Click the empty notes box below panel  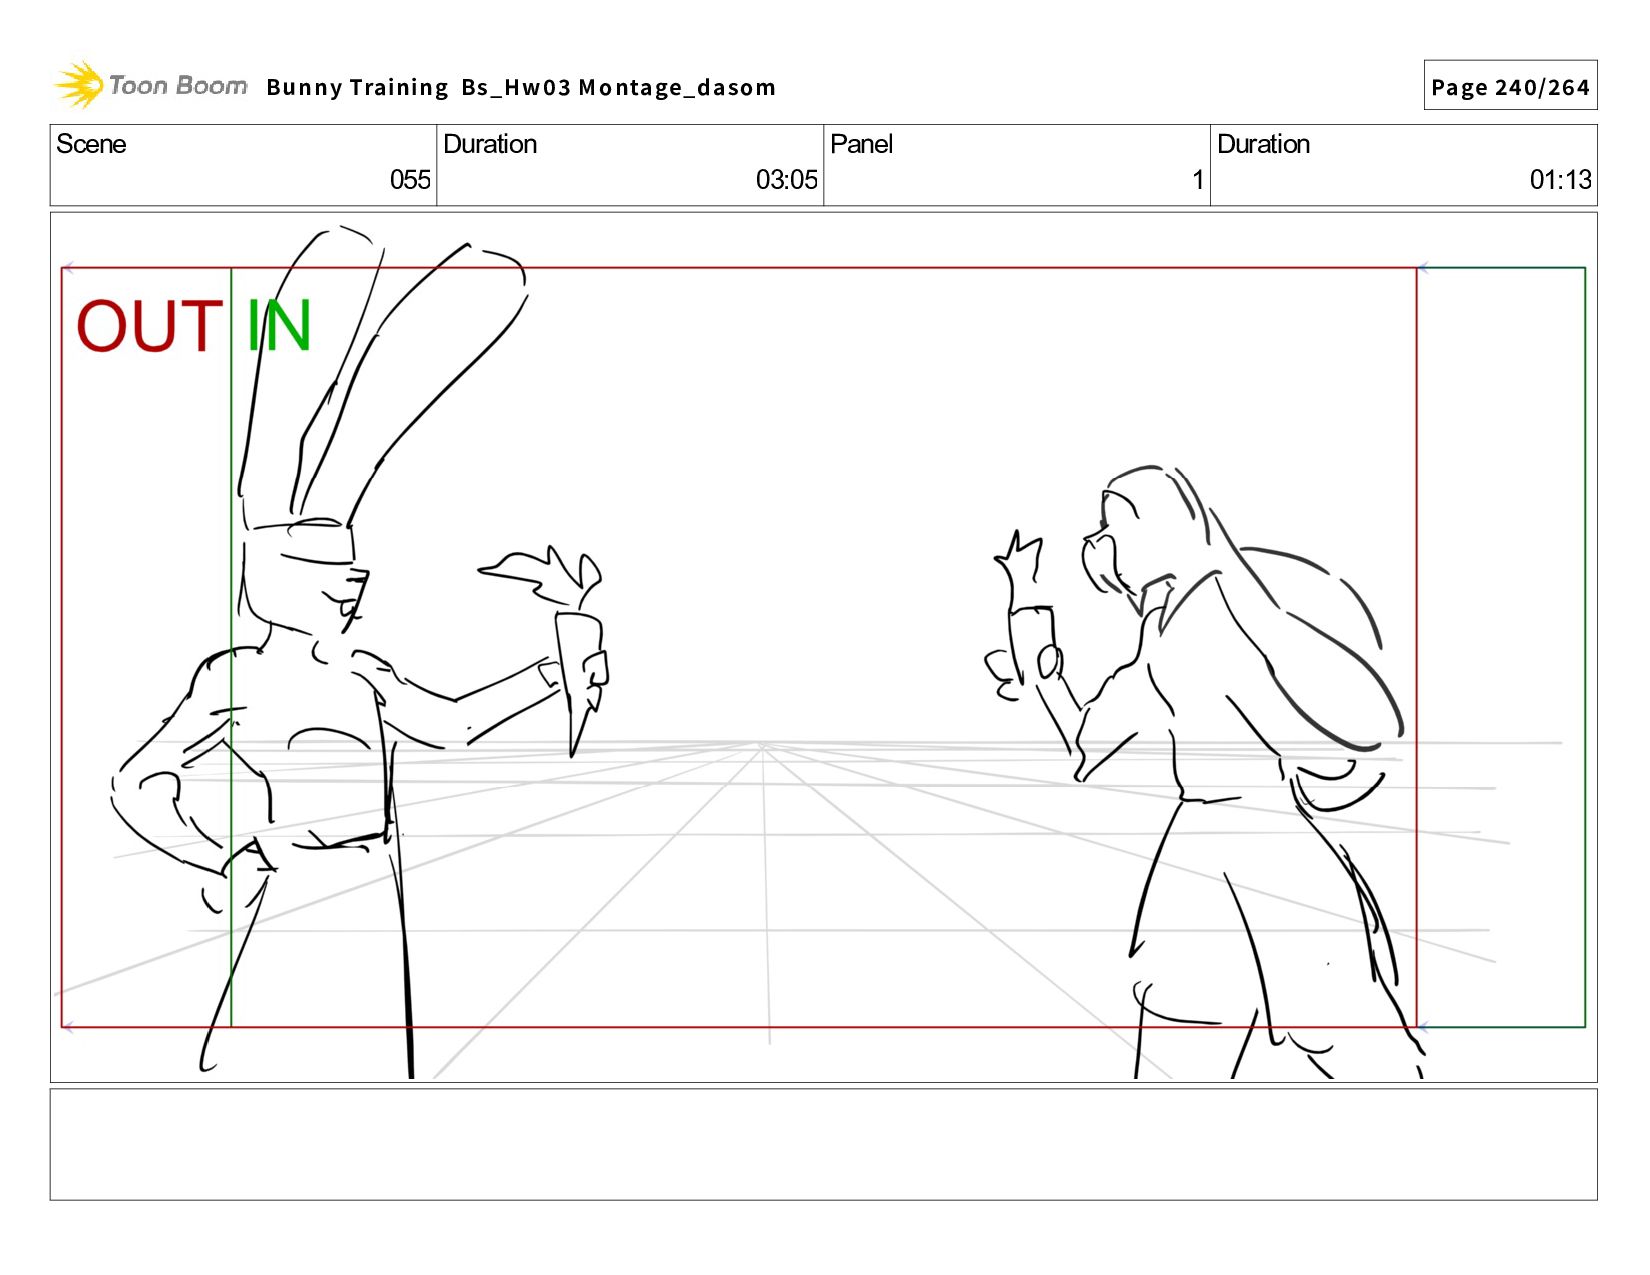tap(823, 1144)
